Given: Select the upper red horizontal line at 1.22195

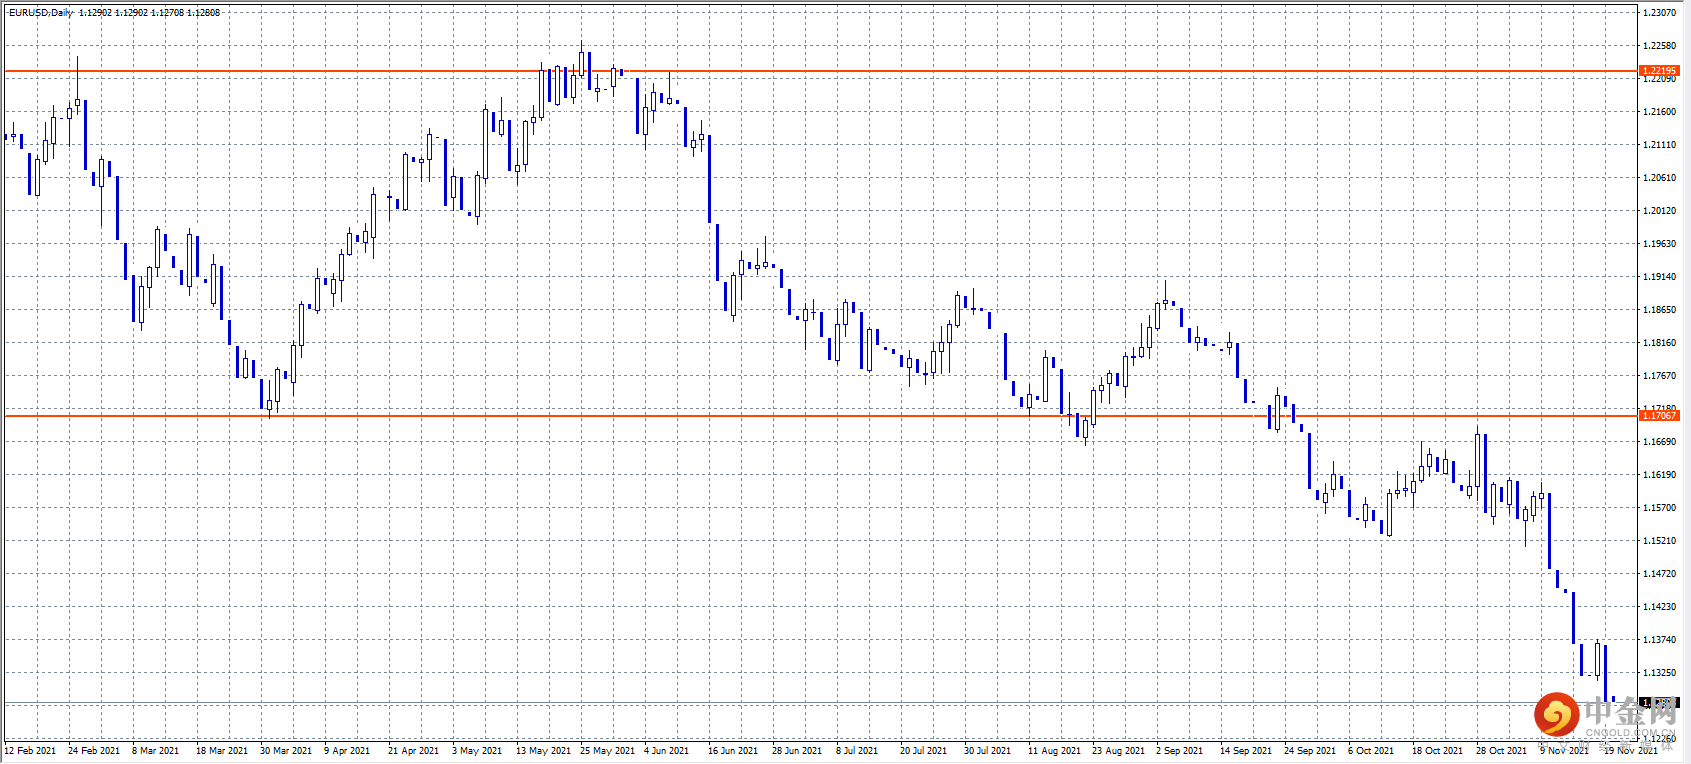Looking at the screenshot, I should [x=820, y=71].
